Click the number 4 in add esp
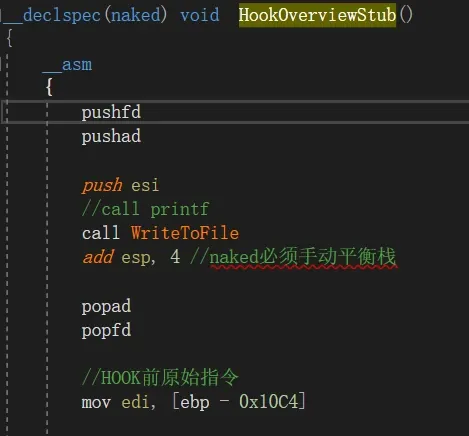Image resolution: width=469 pixels, height=436 pixels. (x=175, y=257)
